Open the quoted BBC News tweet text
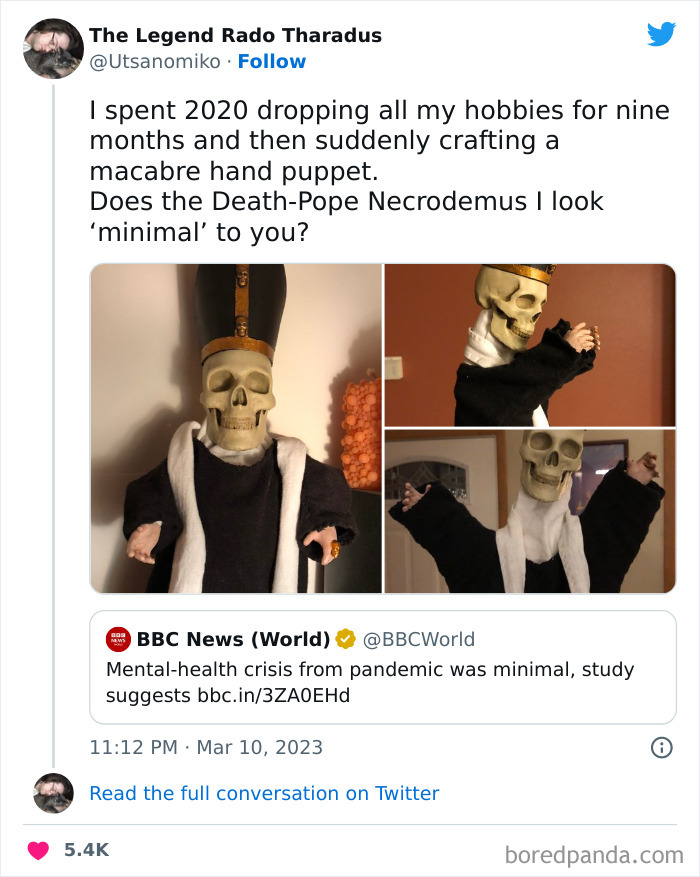Image resolution: width=700 pixels, height=877 pixels. (x=370, y=681)
